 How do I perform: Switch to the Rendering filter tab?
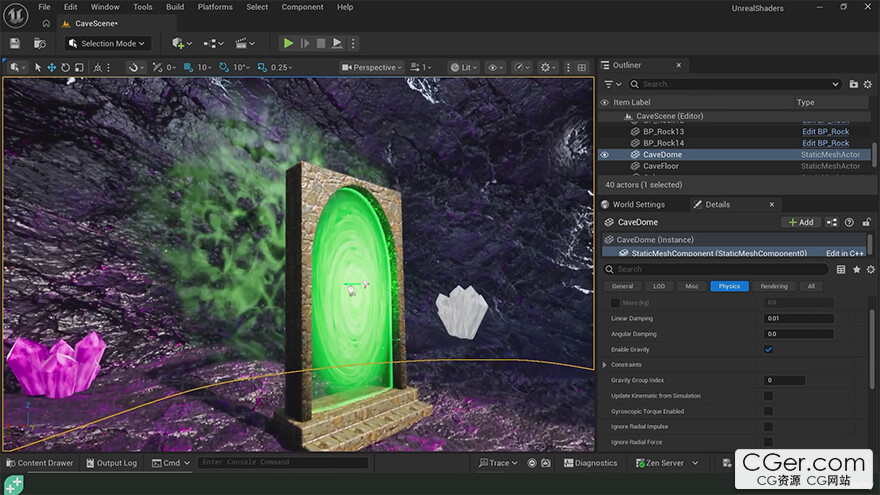[x=774, y=286]
